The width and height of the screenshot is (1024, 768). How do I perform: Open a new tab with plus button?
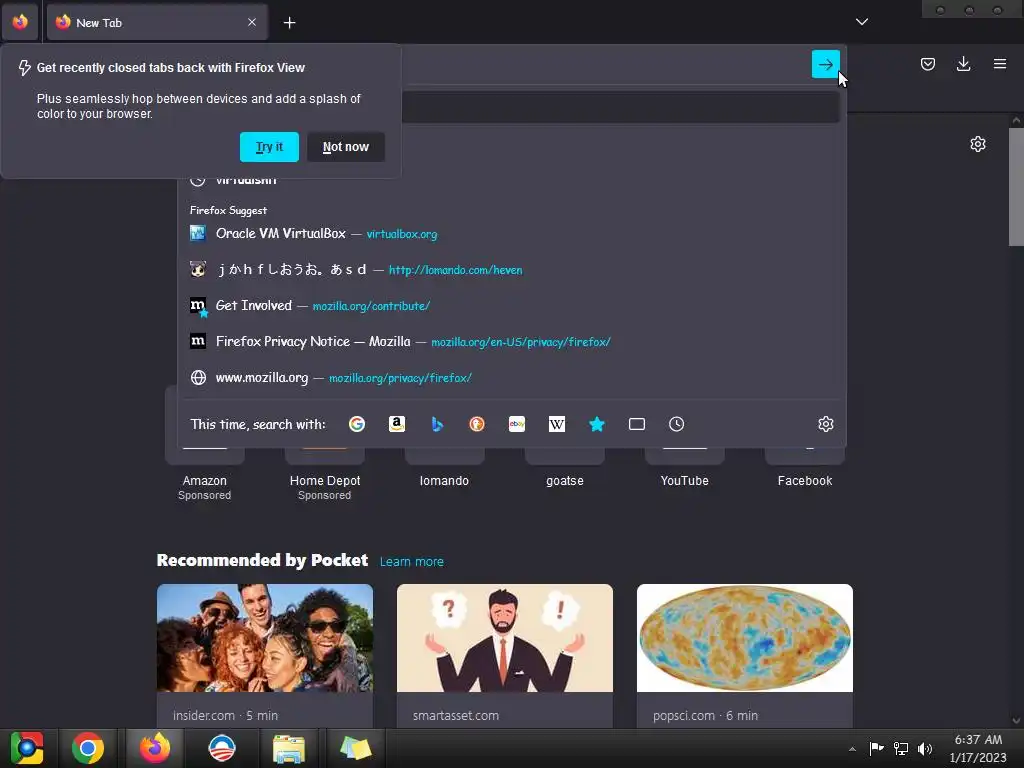pos(289,23)
